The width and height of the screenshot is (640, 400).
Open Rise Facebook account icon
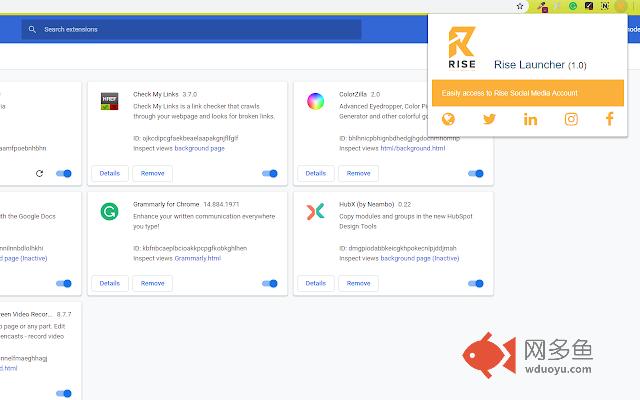(609, 119)
